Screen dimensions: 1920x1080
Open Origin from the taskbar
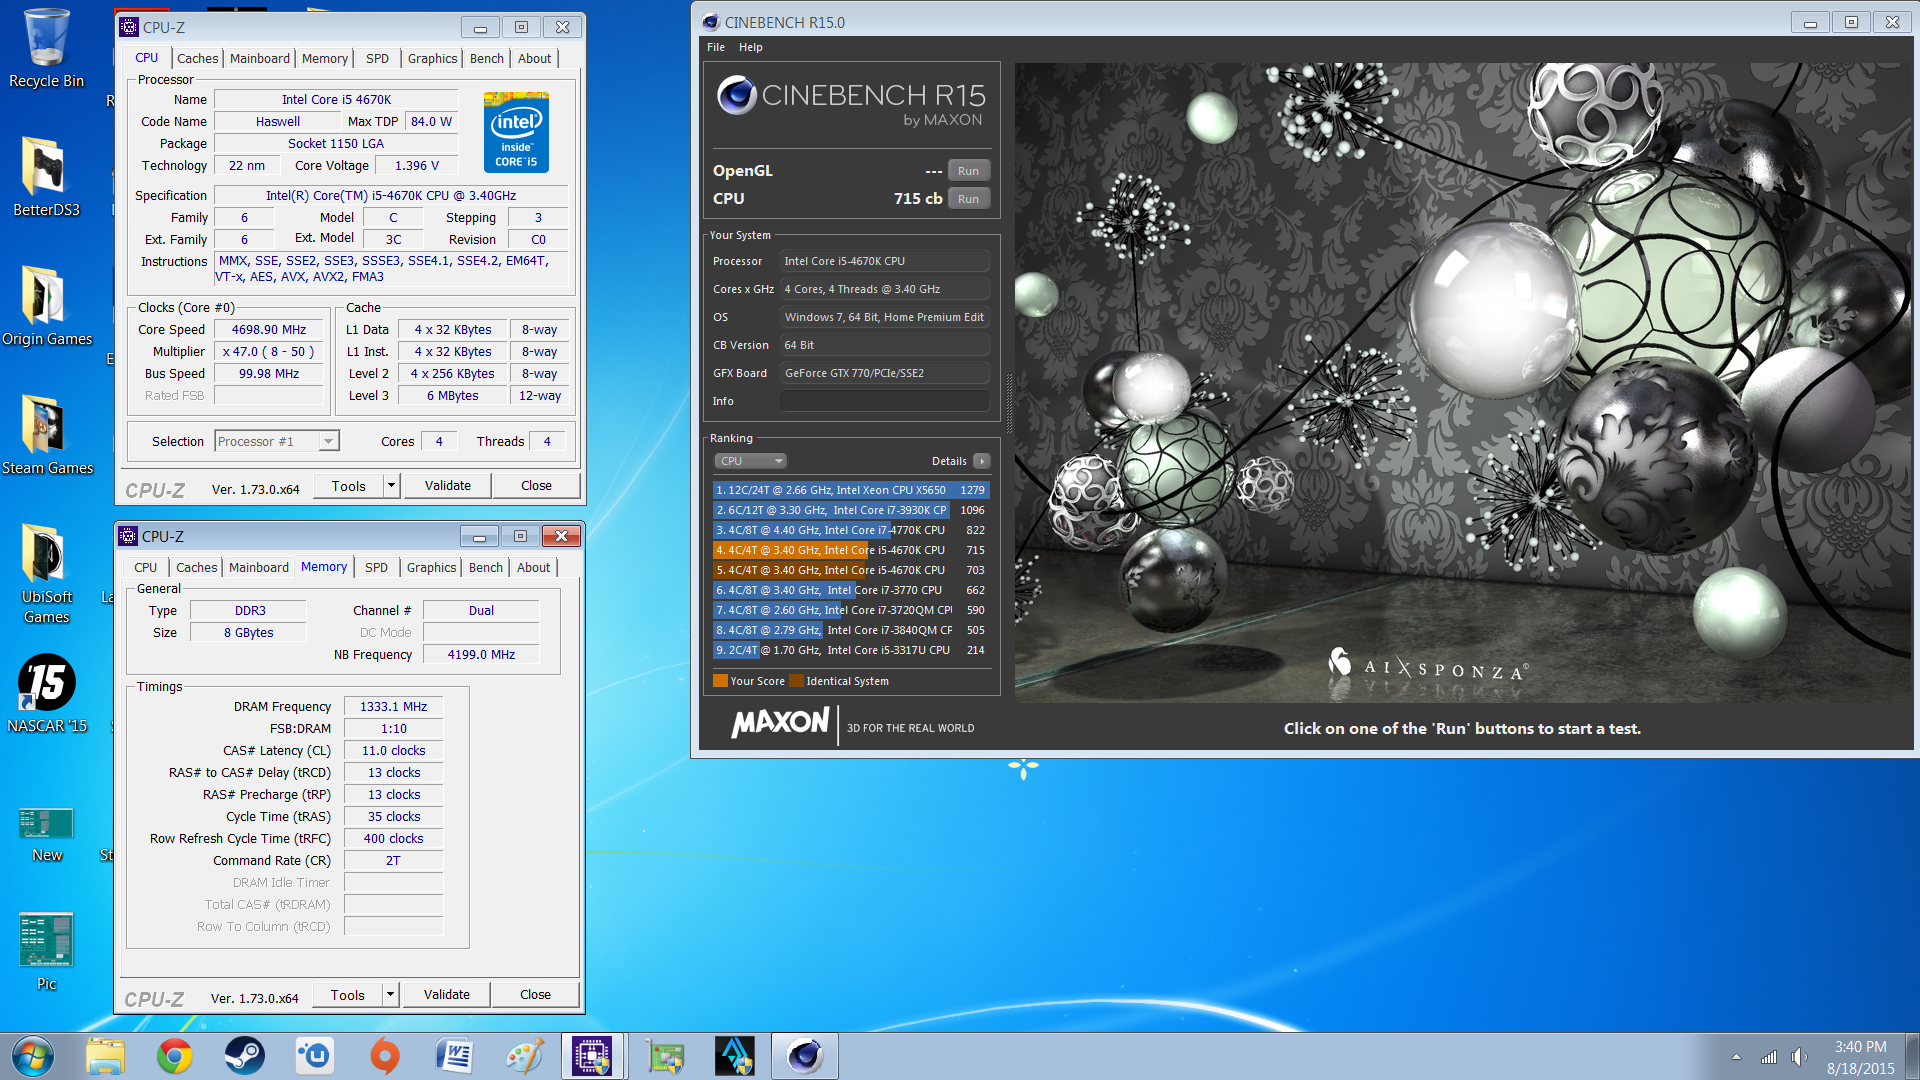pyautogui.click(x=385, y=1056)
